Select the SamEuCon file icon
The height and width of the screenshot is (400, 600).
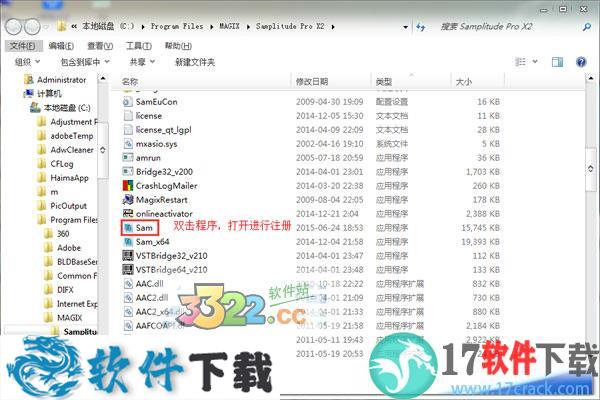[x=128, y=102]
